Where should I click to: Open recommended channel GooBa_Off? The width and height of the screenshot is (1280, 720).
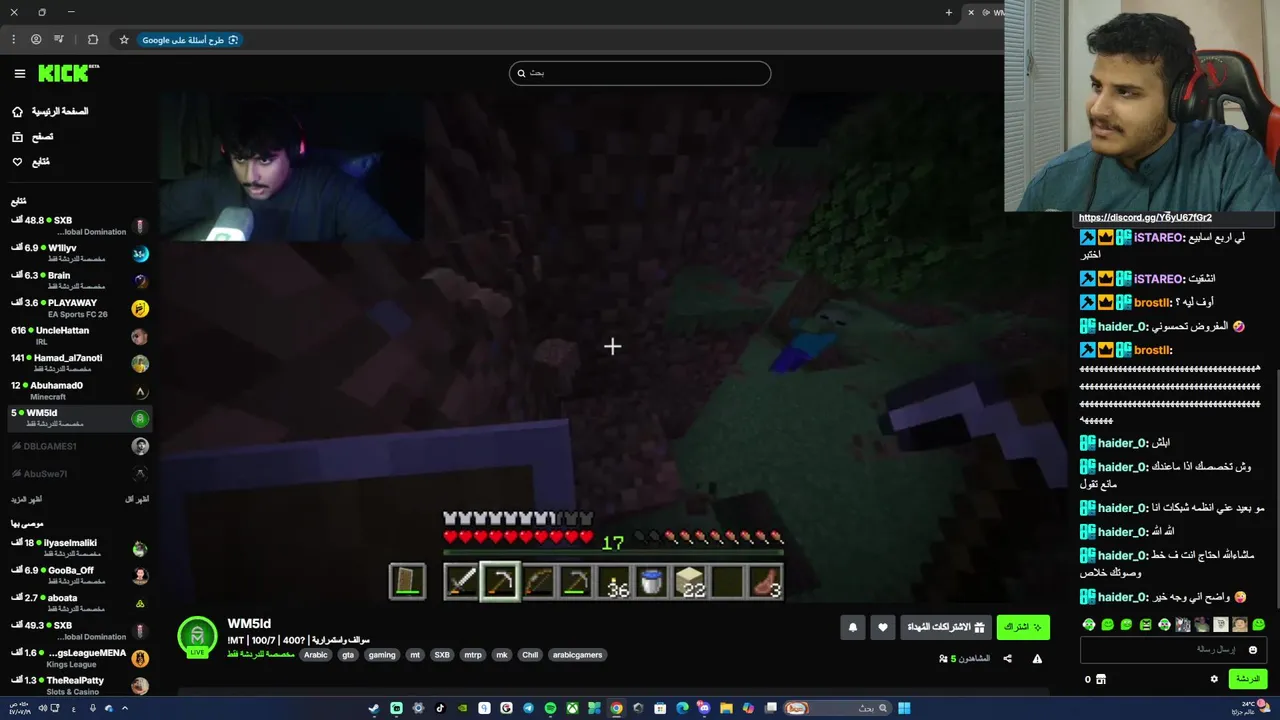[78, 575]
